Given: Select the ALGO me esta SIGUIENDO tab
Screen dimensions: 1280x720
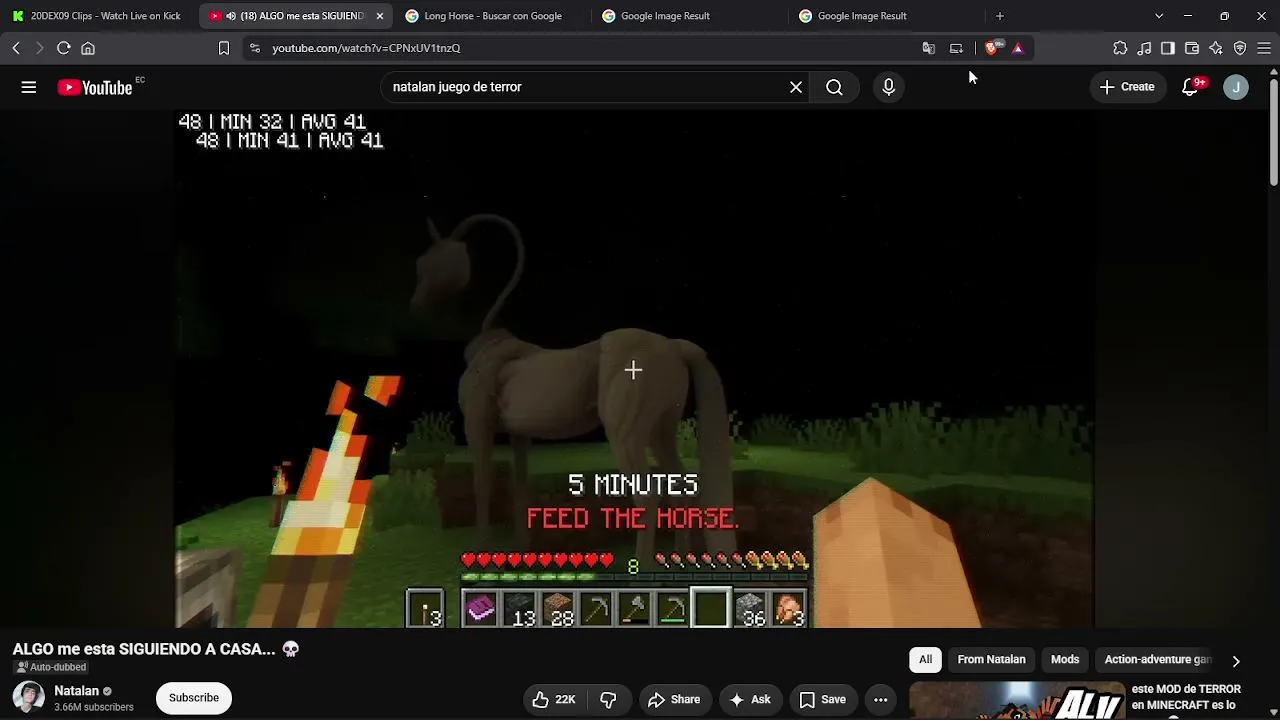Looking at the screenshot, I should pos(295,16).
